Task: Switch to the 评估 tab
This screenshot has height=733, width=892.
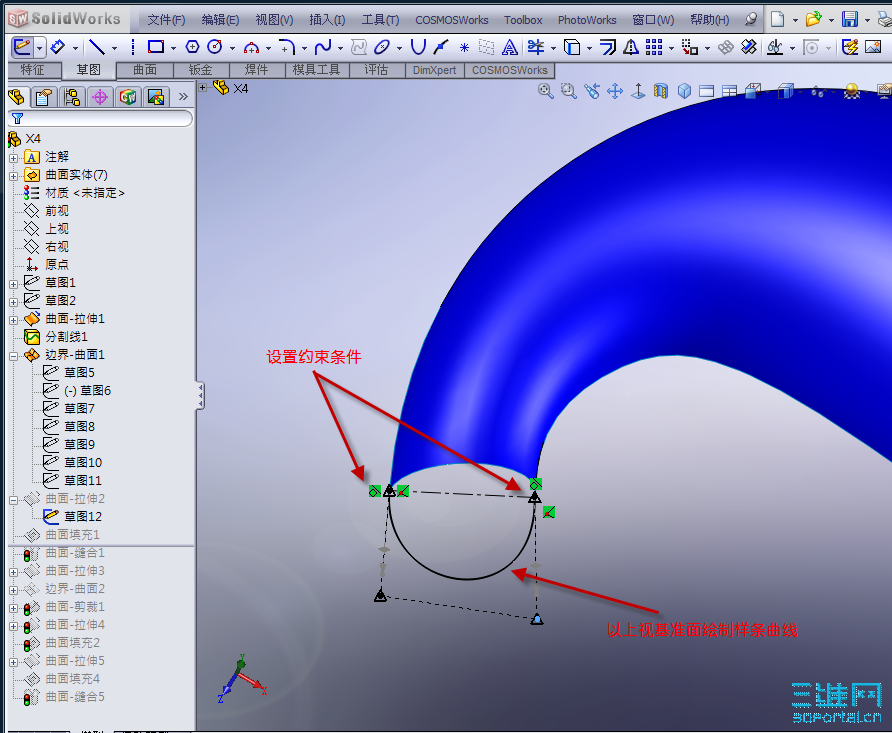Action: click(x=376, y=70)
